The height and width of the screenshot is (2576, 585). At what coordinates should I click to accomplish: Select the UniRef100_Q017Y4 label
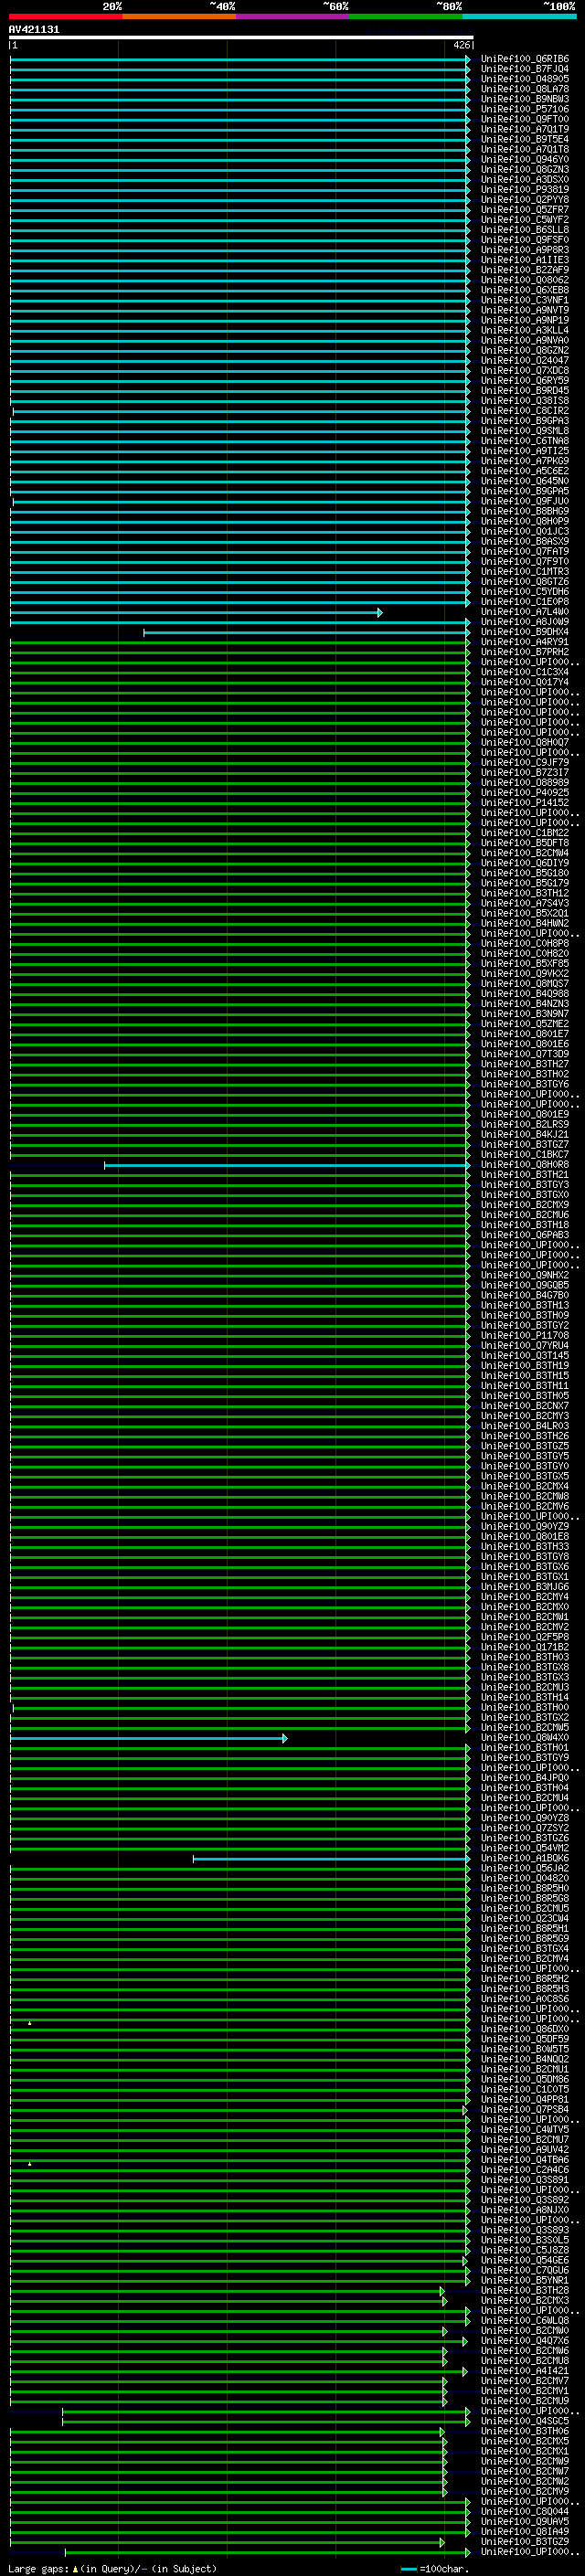[x=524, y=682]
